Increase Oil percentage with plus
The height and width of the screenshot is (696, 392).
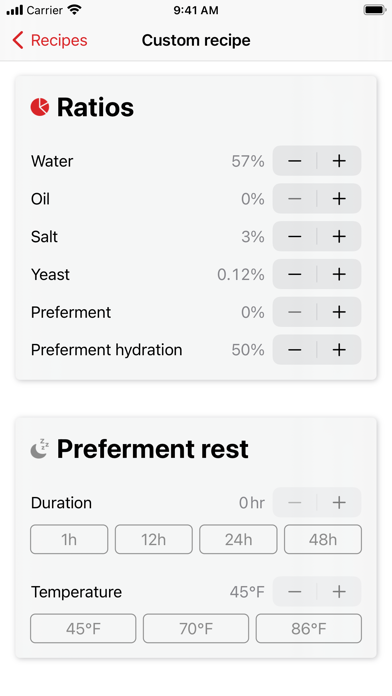(339, 198)
